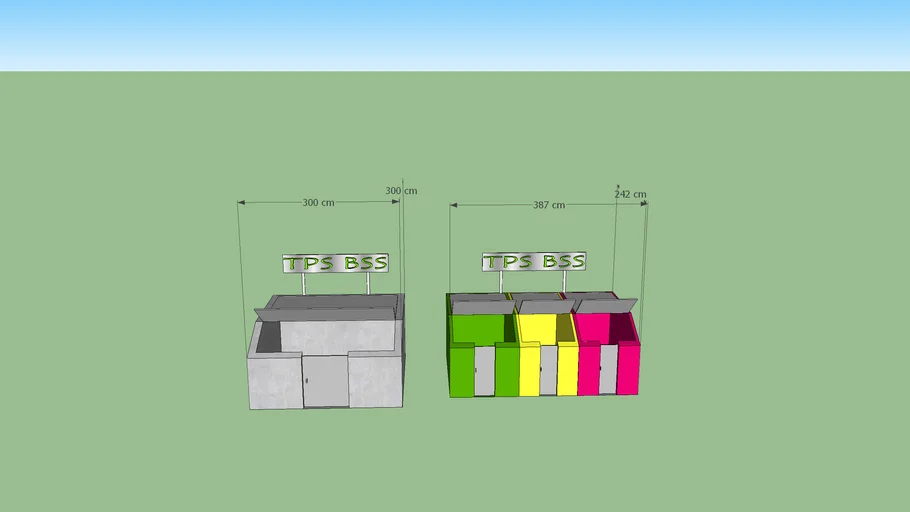
Task: Pick the open lid above pink compartment
Action: (606, 305)
